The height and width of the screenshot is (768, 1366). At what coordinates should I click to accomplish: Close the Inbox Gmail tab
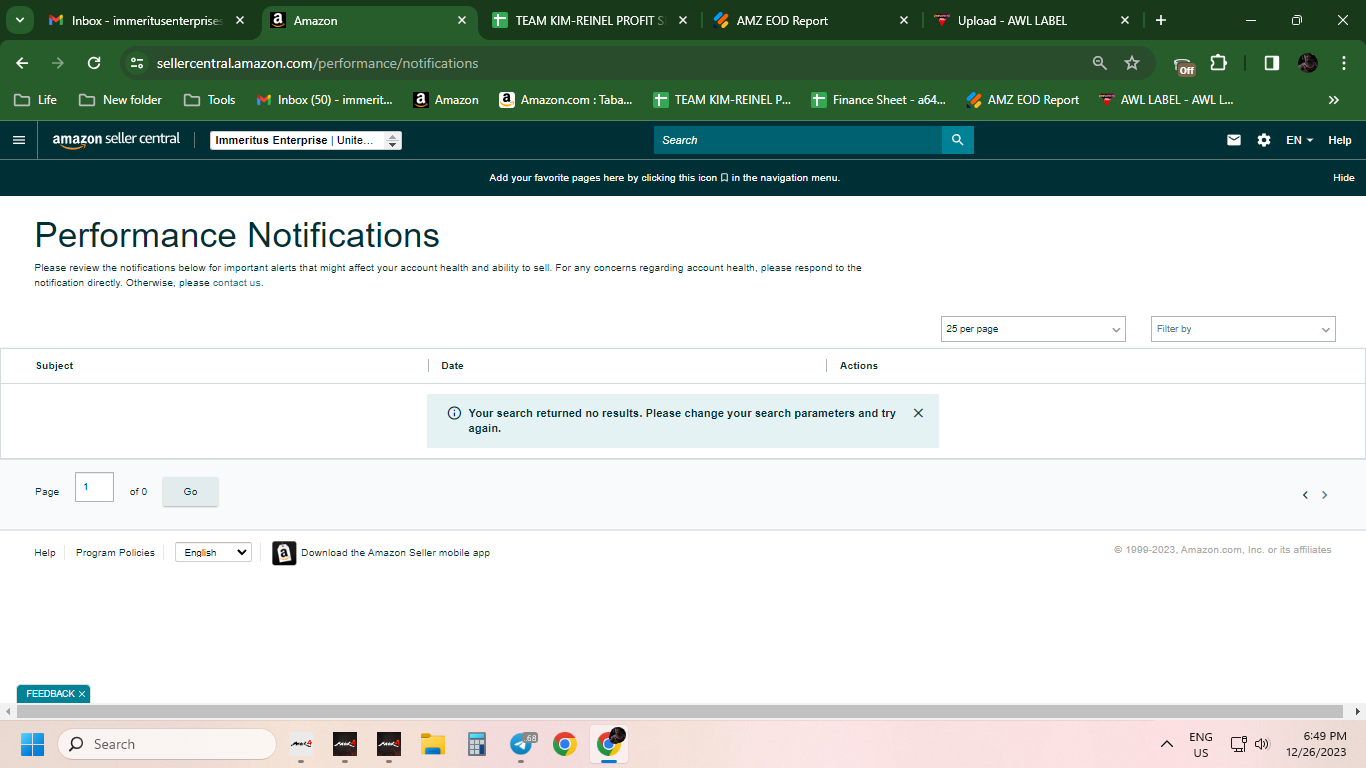[240, 20]
